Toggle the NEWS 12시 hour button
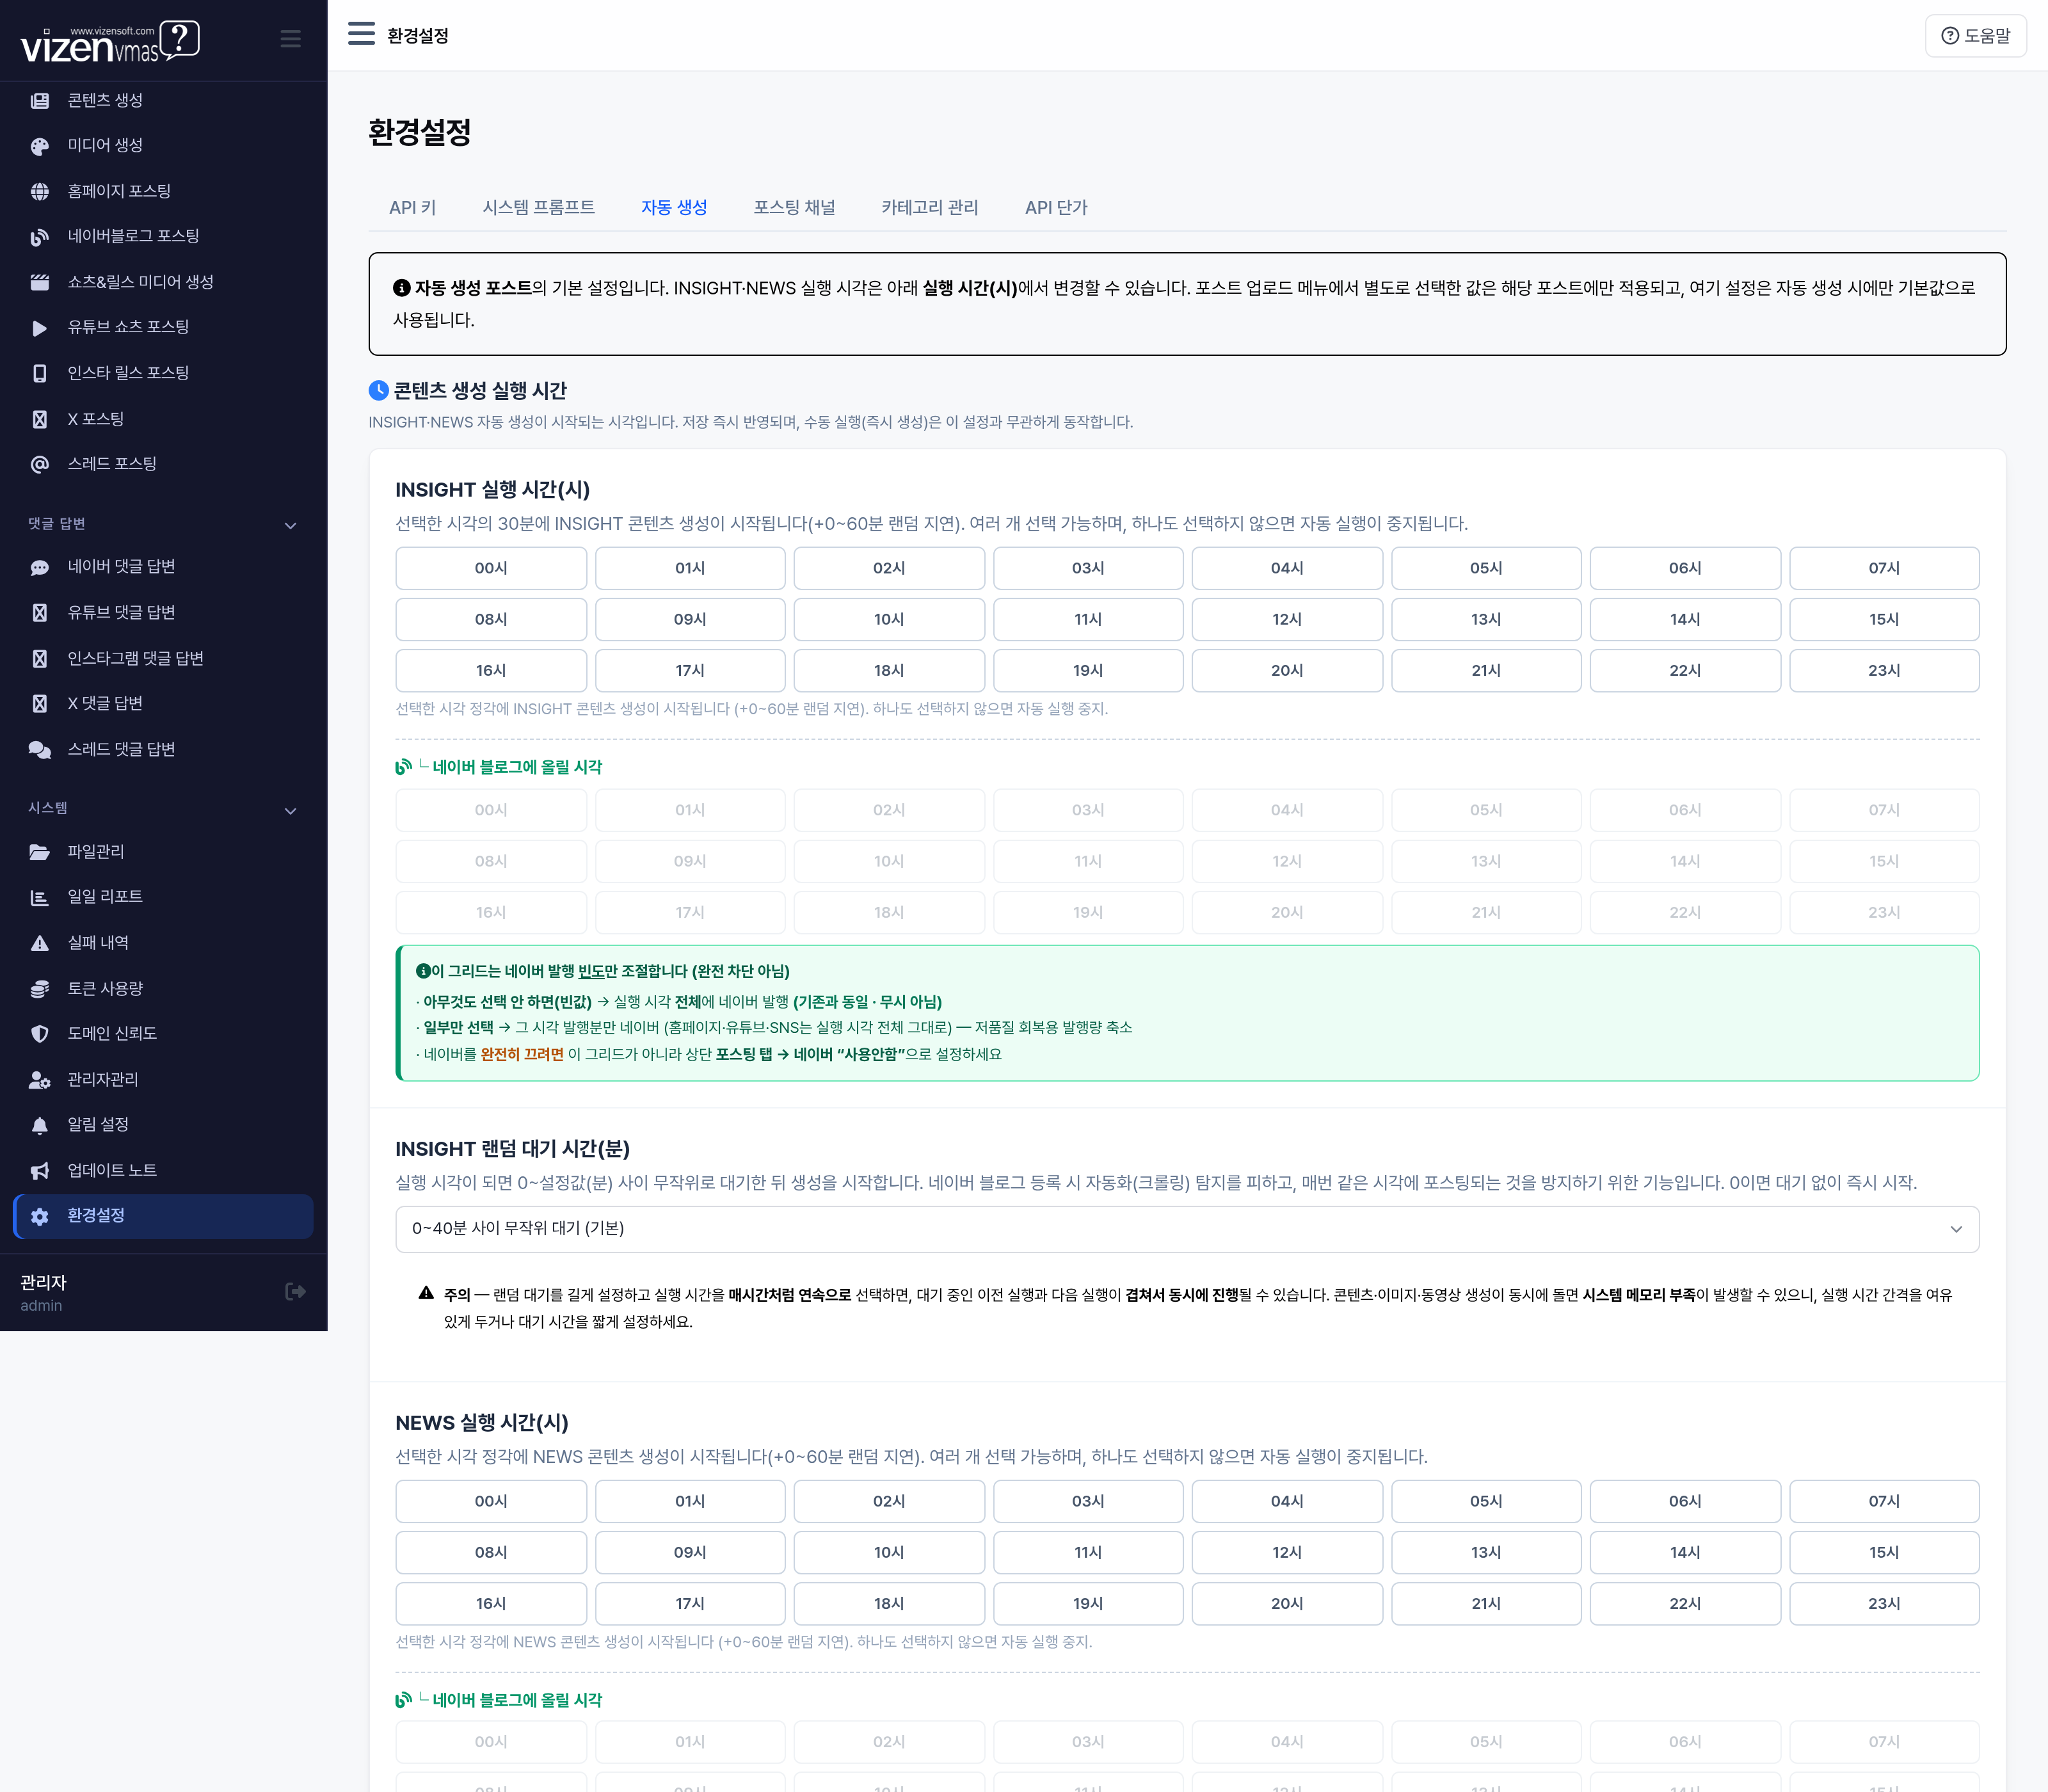Screen dimensions: 2048x1792 click(x=1287, y=1552)
